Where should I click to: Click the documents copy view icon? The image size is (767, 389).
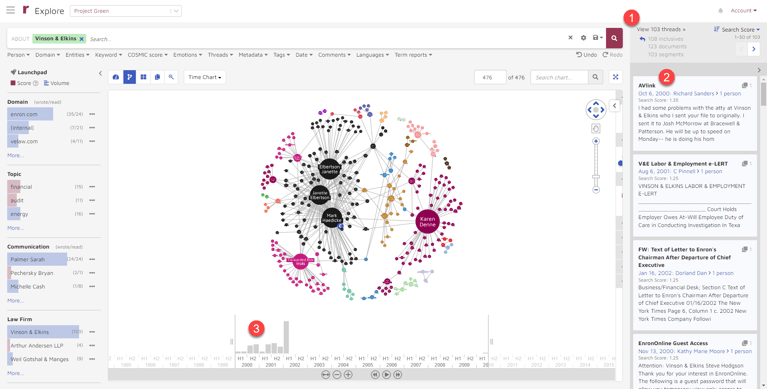point(157,77)
